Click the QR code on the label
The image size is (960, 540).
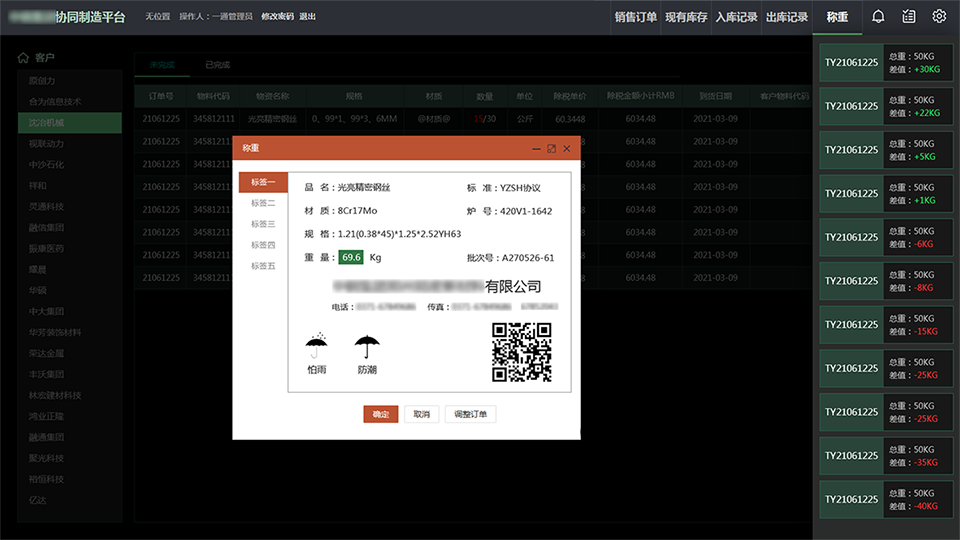521,352
